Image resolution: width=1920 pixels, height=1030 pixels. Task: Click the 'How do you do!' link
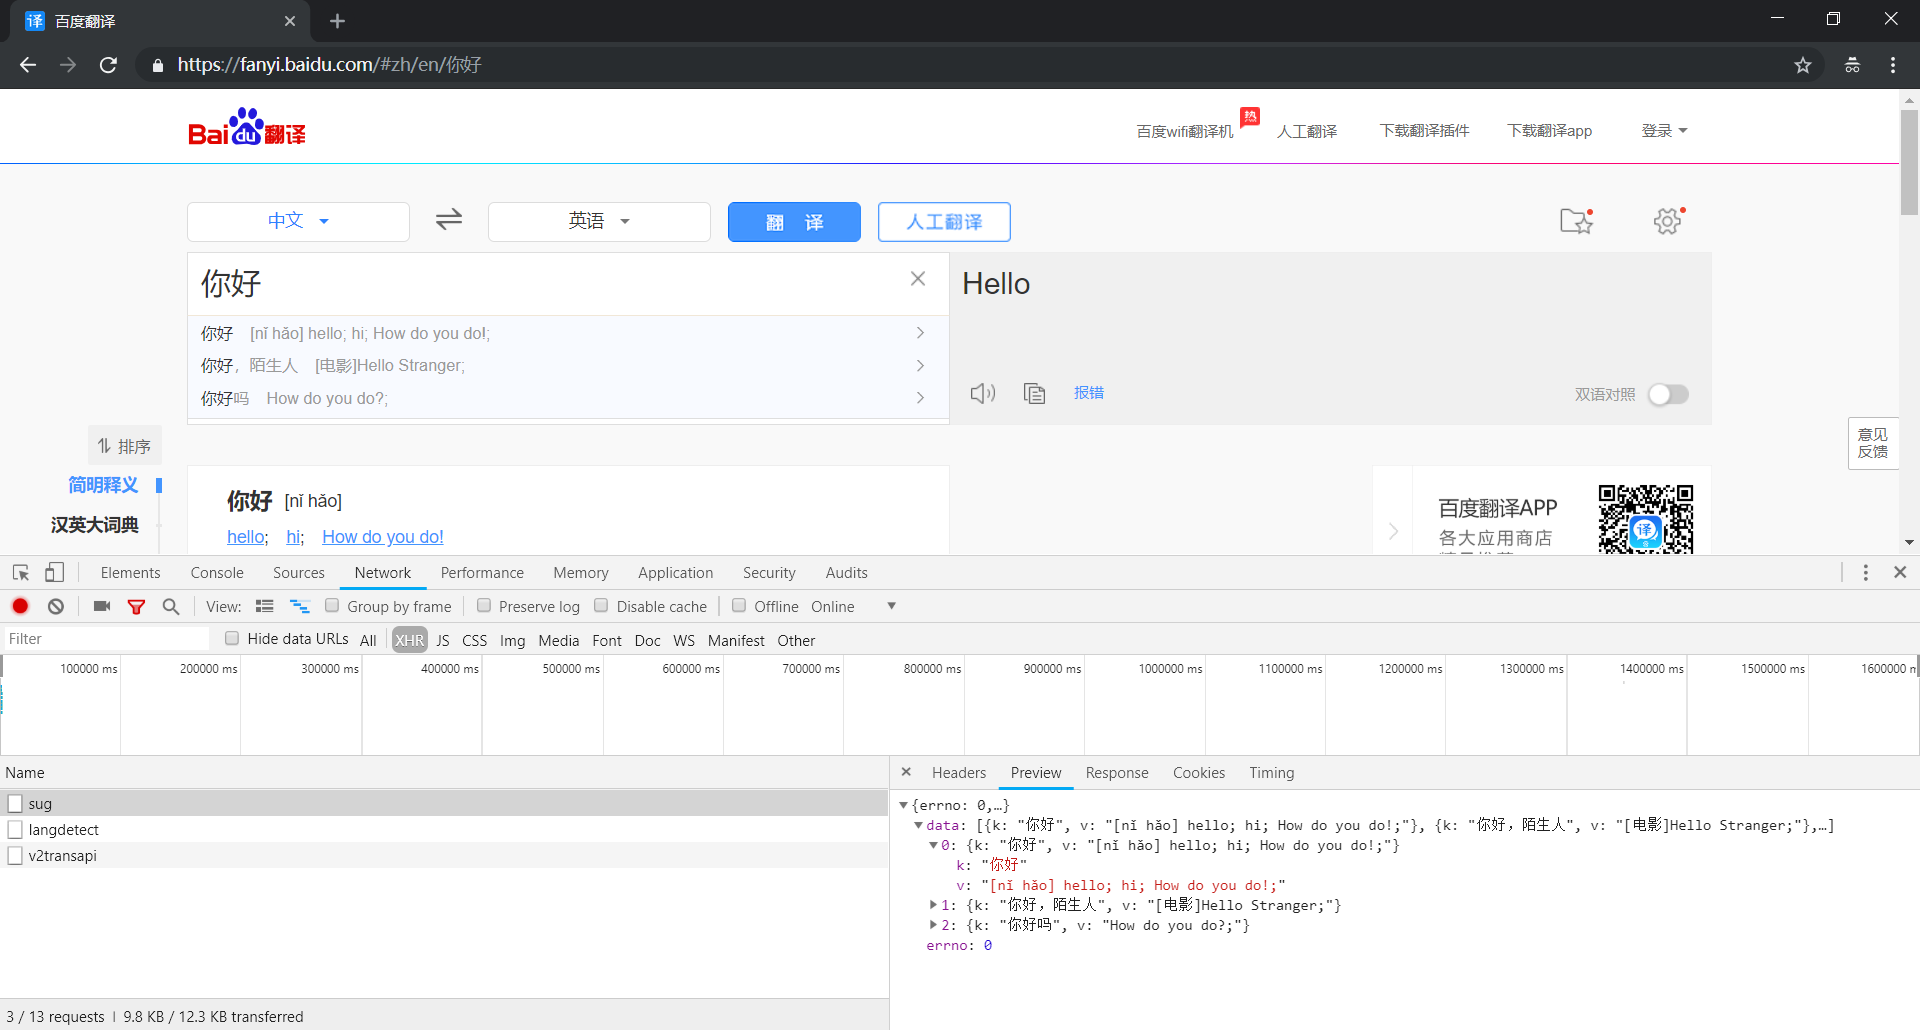click(x=383, y=537)
